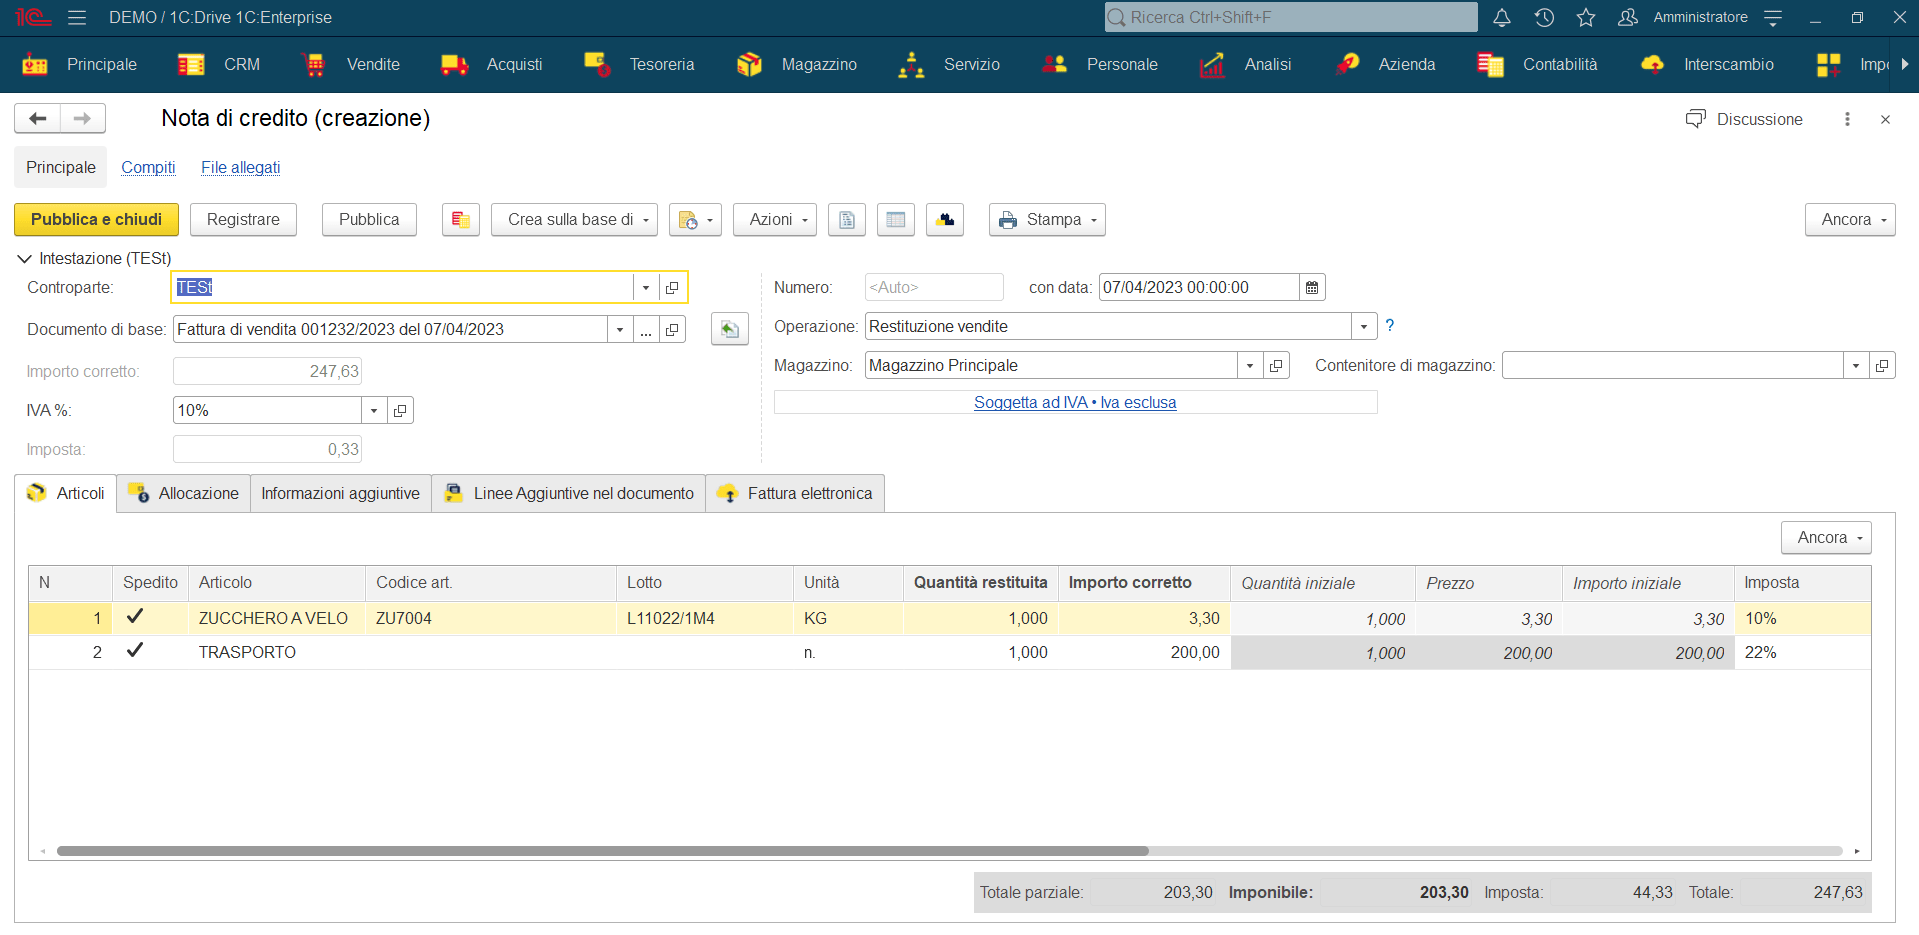The height and width of the screenshot is (935, 1919).
Task: Open the hamburger main menu
Action: coord(77,17)
